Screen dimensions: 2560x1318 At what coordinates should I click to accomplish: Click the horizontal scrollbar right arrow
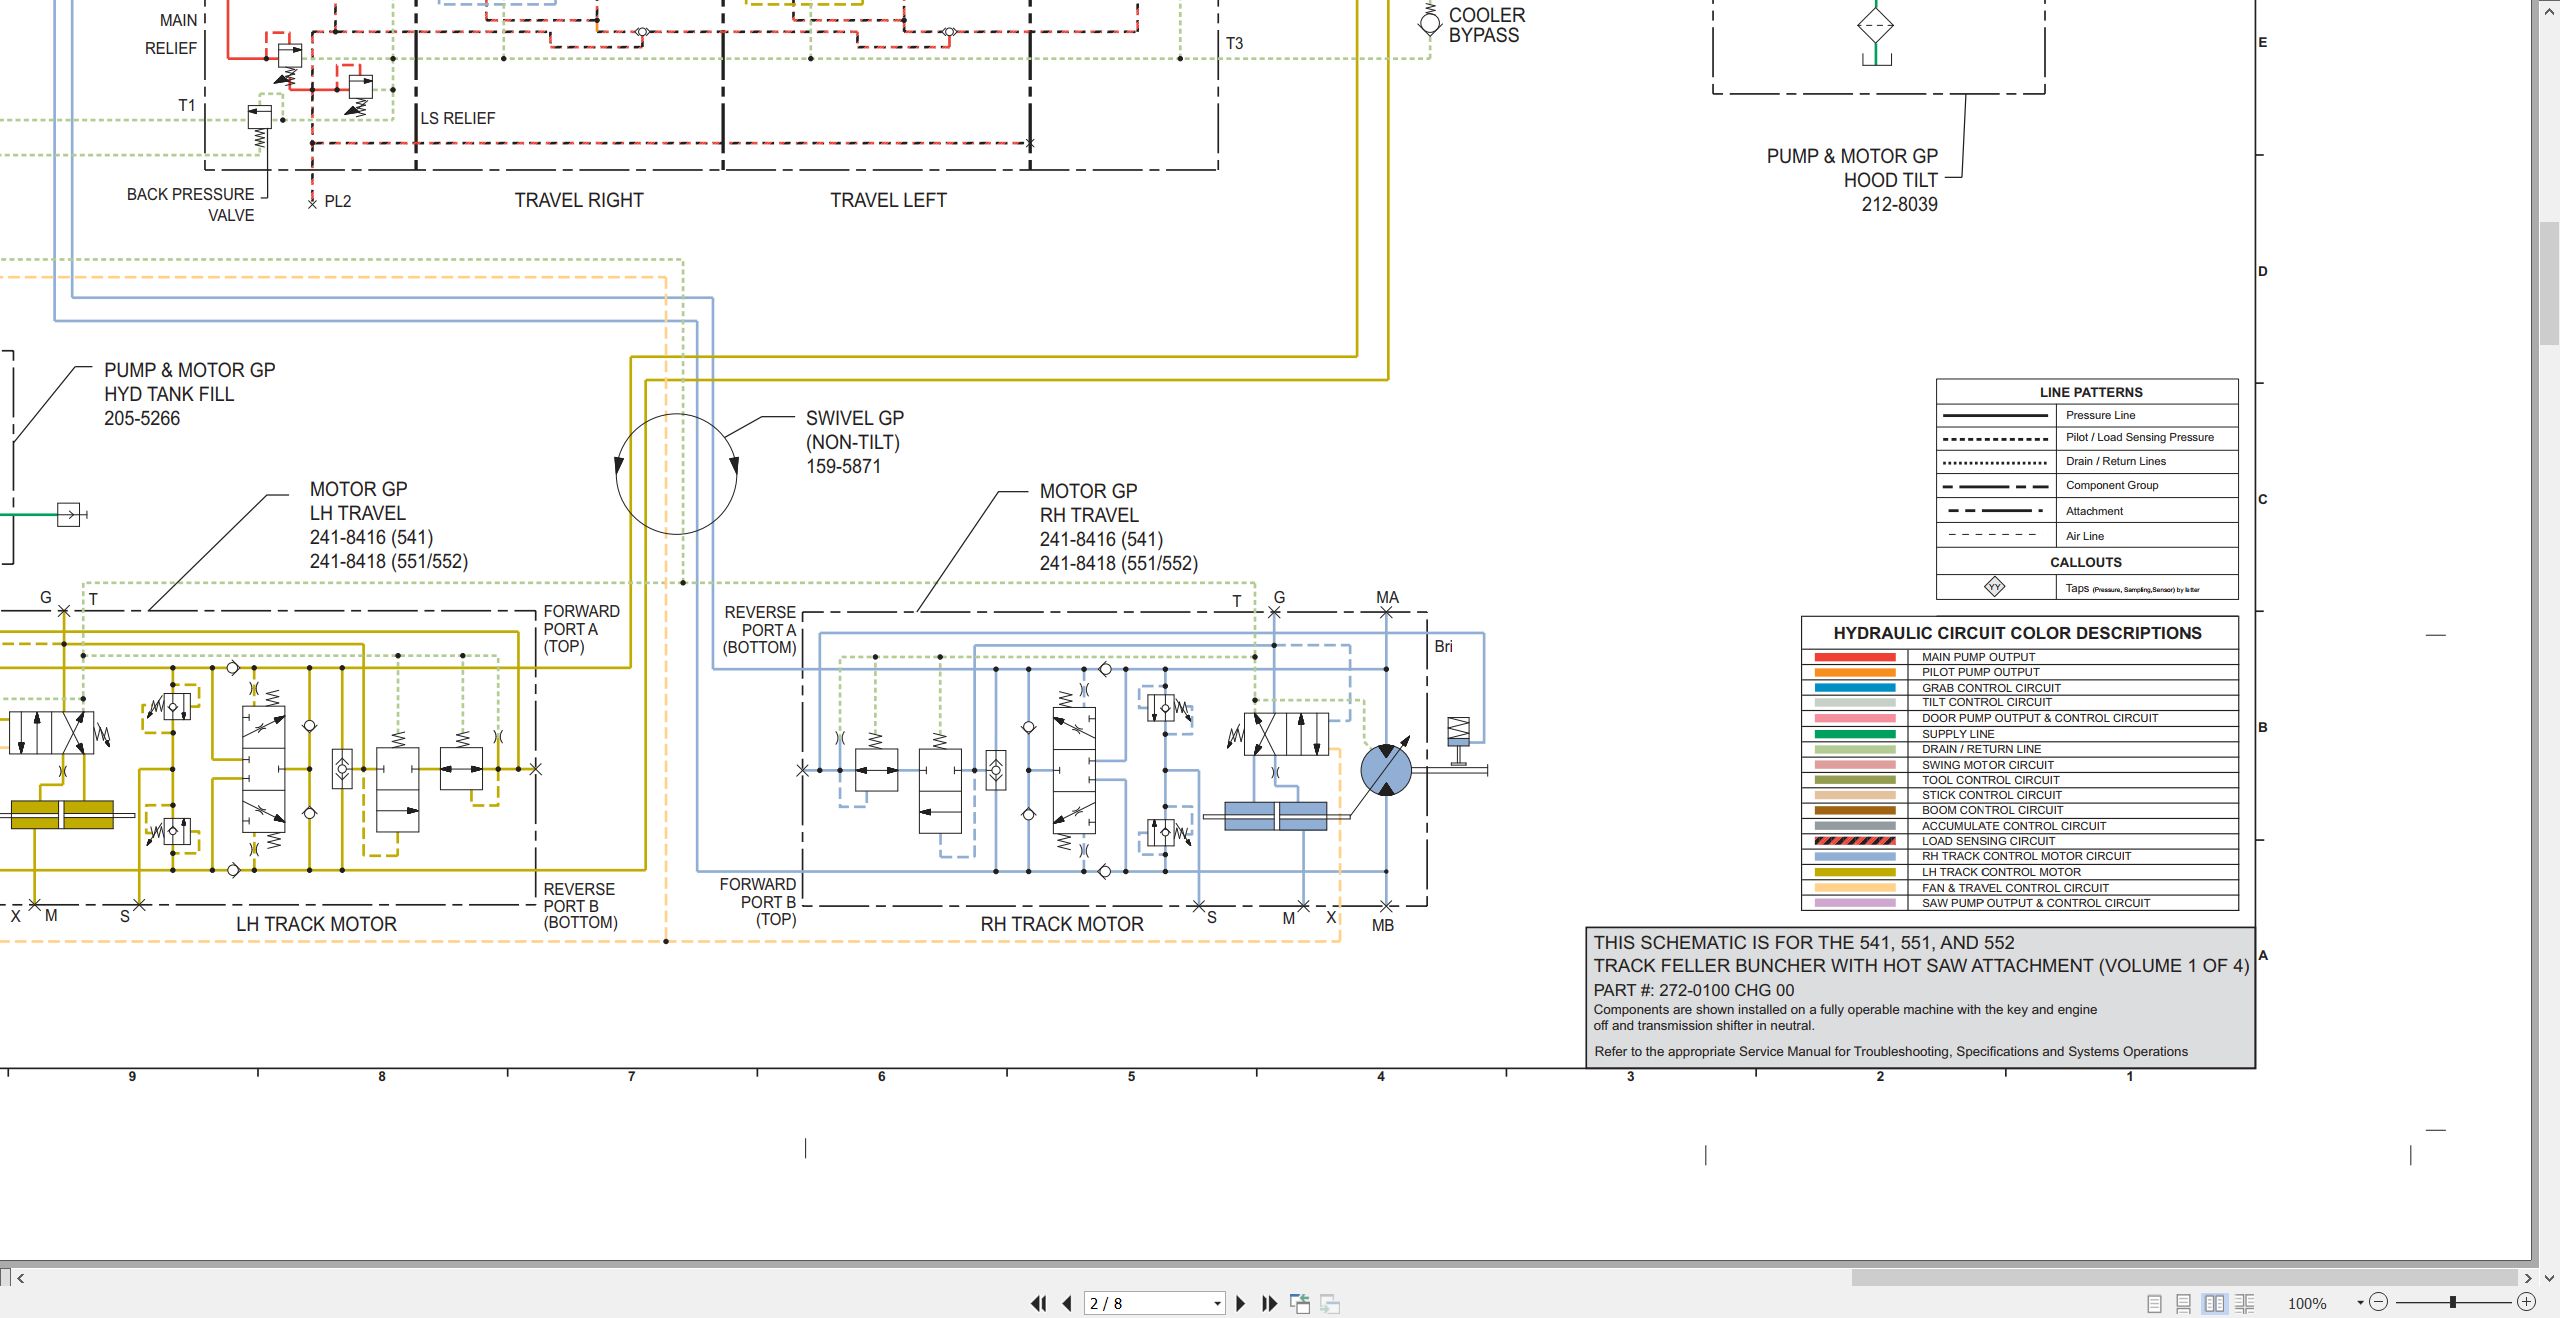click(2528, 1277)
